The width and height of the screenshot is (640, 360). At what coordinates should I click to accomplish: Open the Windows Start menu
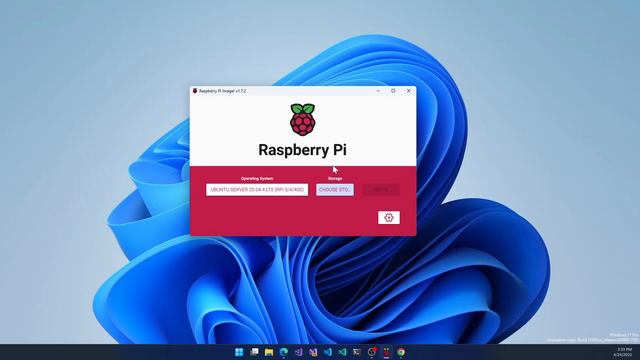(x=239, y=352)
